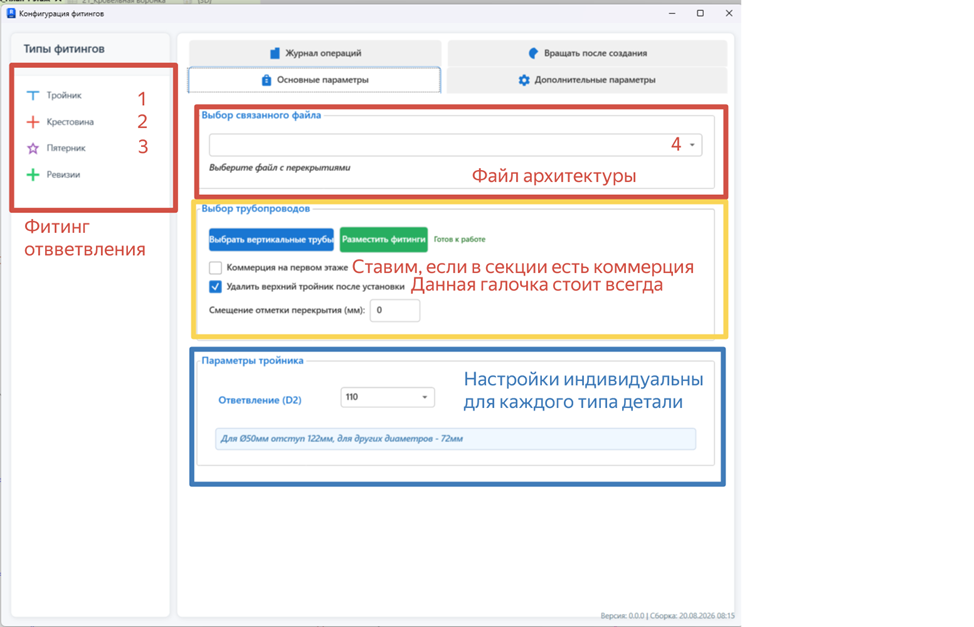Click the red Крестовина cross icon
This screenshot has height=627, width=974.
coord(33,122)
